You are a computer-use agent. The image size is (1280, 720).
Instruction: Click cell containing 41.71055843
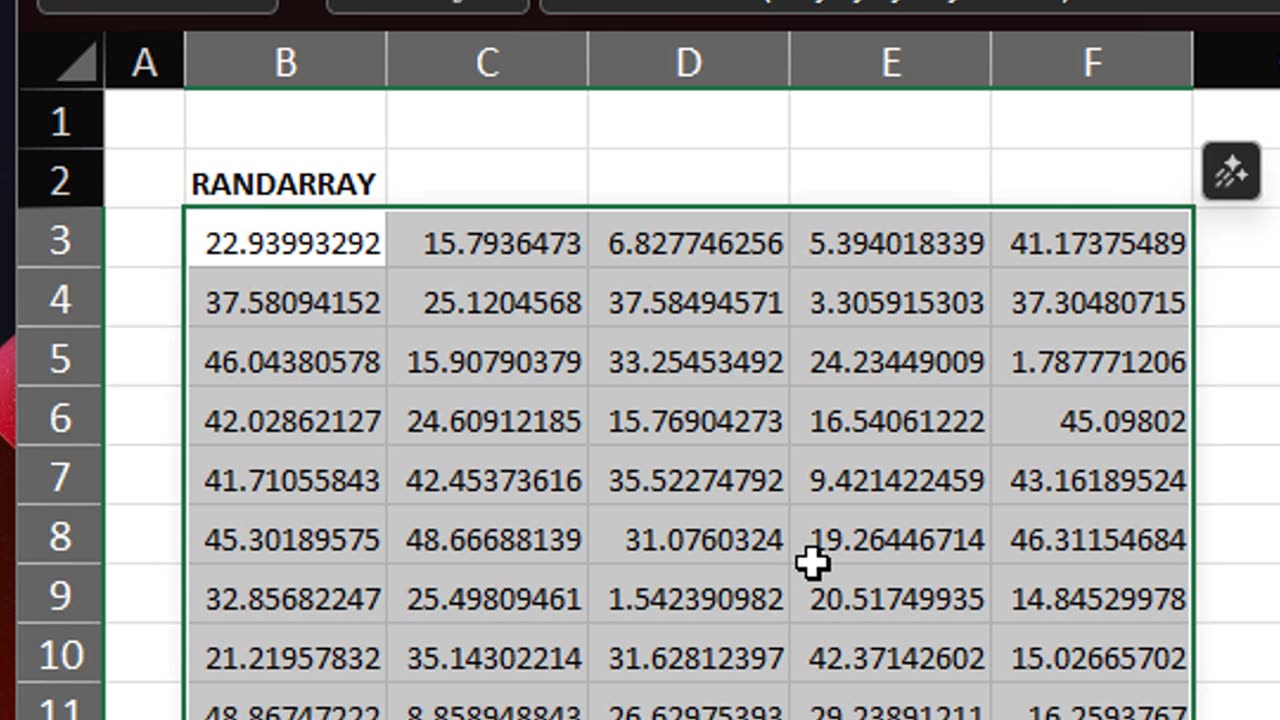[x=285, y=476]
